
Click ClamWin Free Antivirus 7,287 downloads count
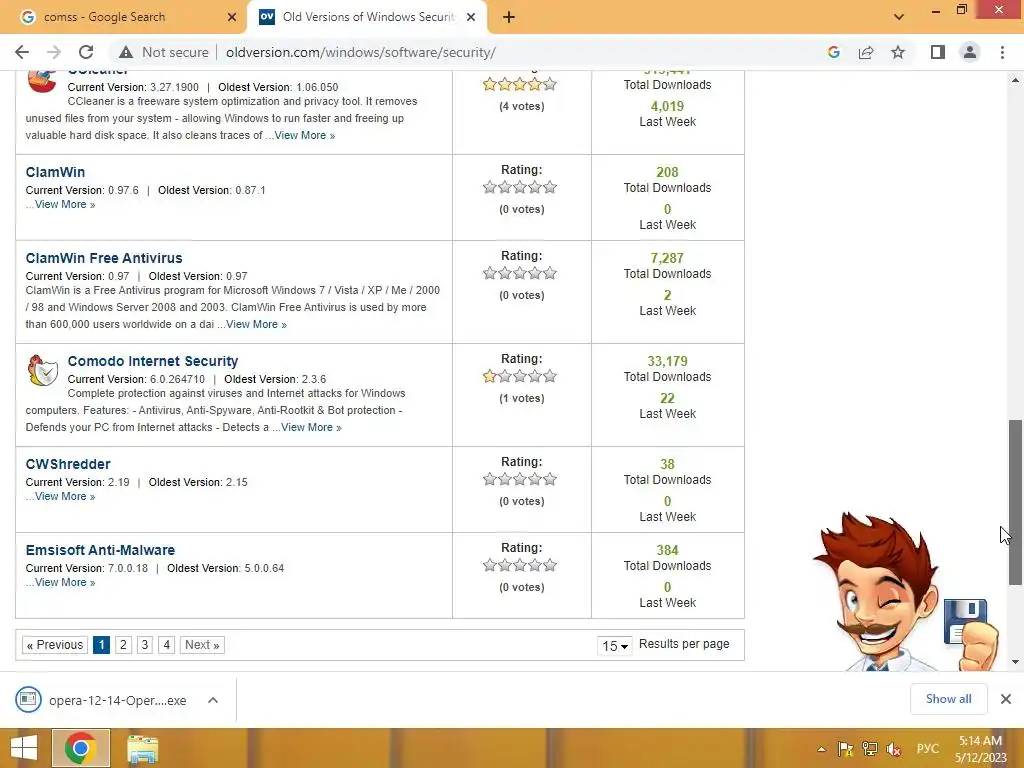click(x=667, y=259)
